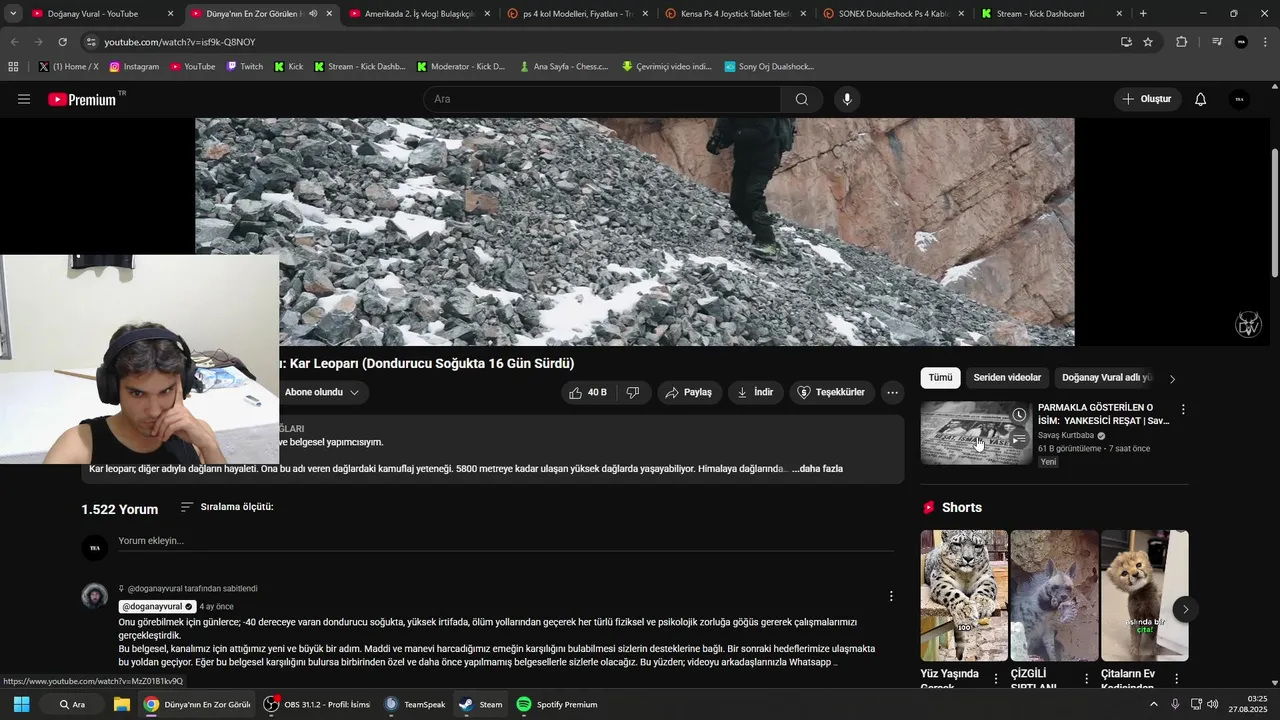Click the Chrome address bar URL
This screenshot has height=720, width=1280.
coord(180,42)
